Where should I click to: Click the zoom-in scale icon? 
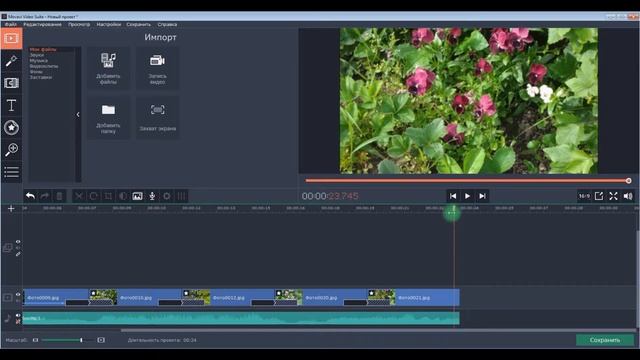[101, 340]
